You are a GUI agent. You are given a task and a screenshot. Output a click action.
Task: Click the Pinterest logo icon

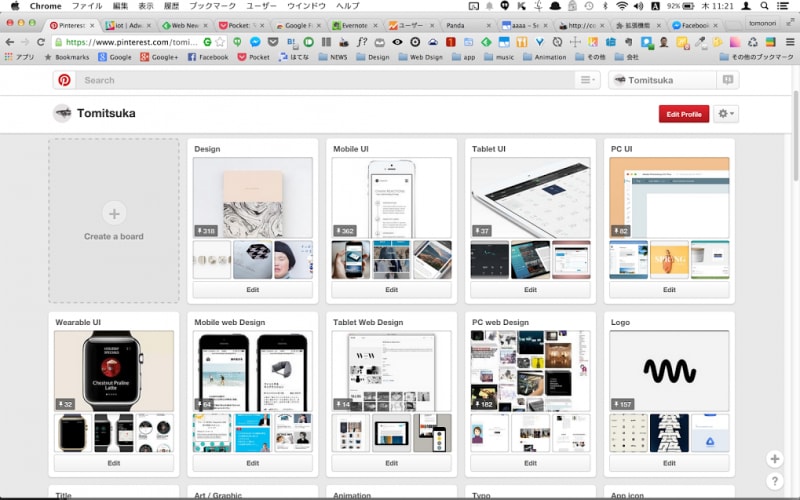click(x=64, y=80)
